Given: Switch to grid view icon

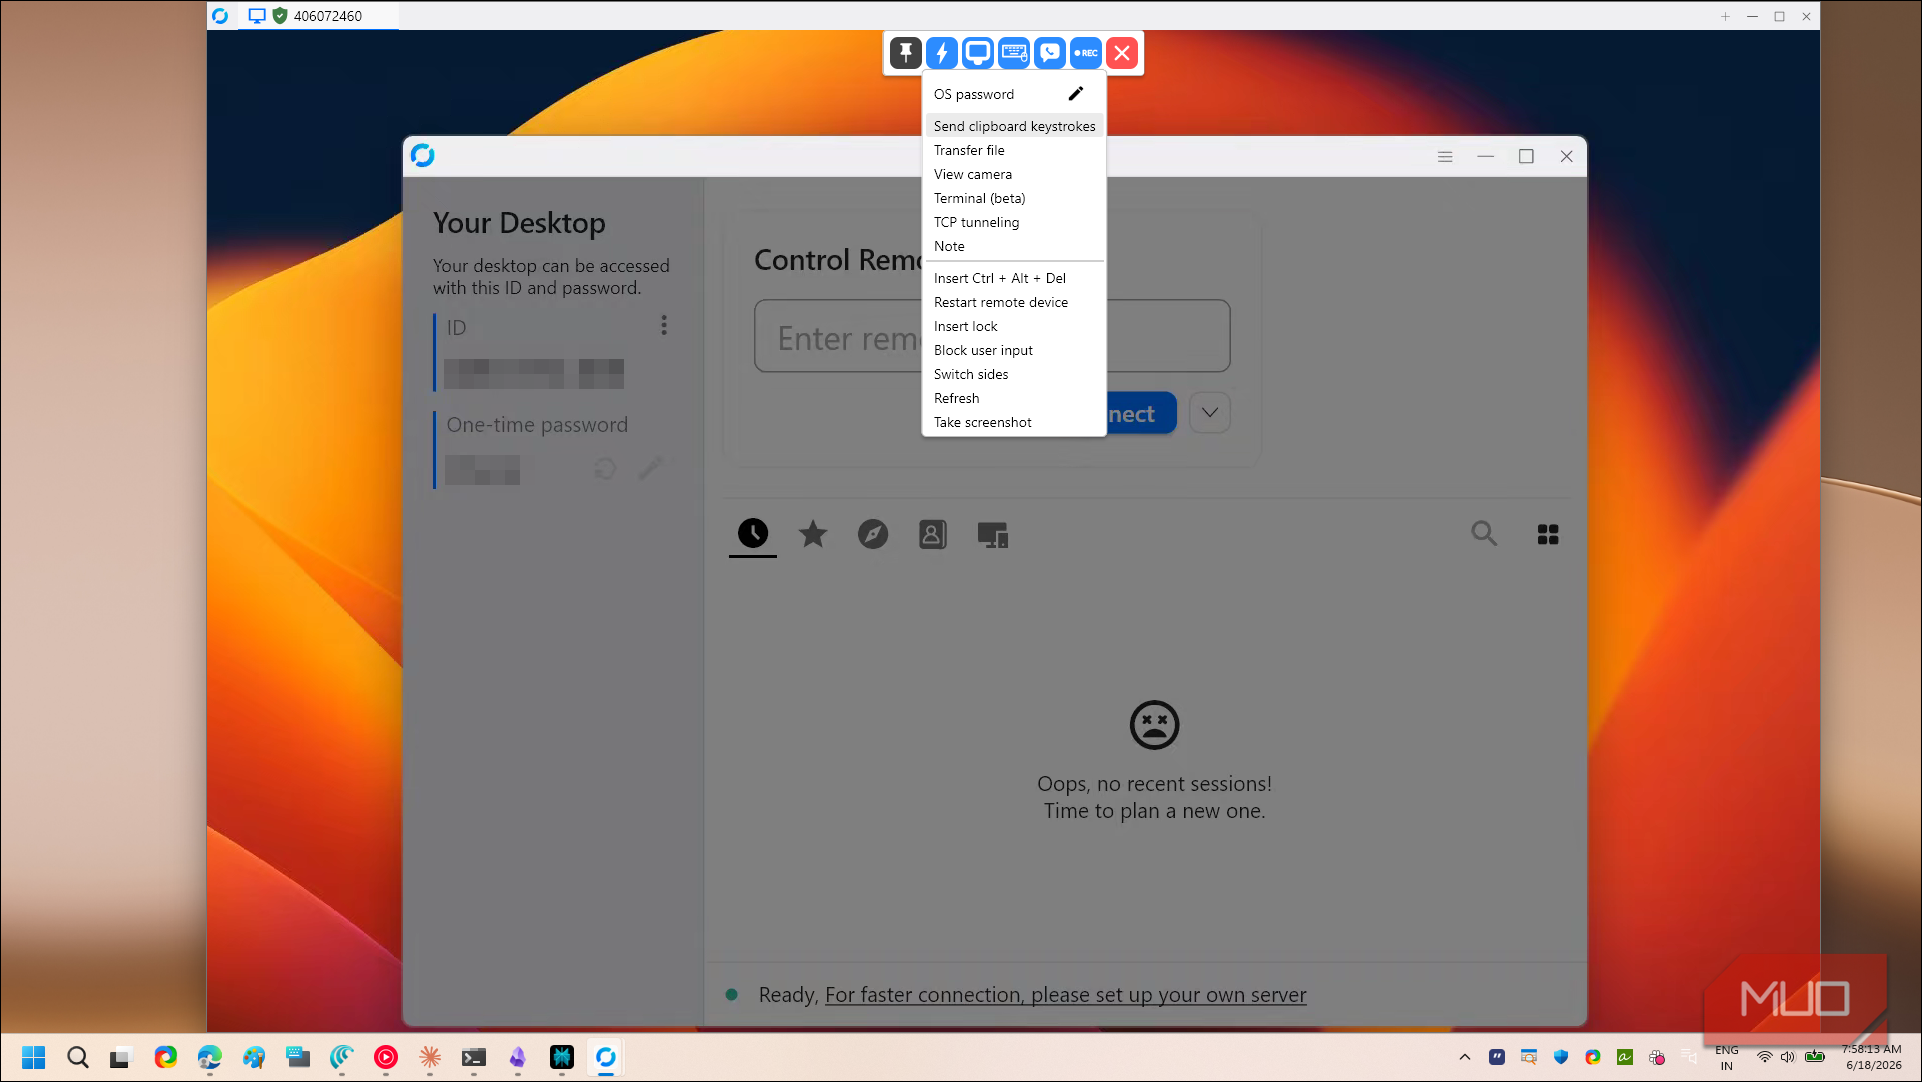Looking at the screenshot, I should pyautogui.click(x=1548, y=535).
